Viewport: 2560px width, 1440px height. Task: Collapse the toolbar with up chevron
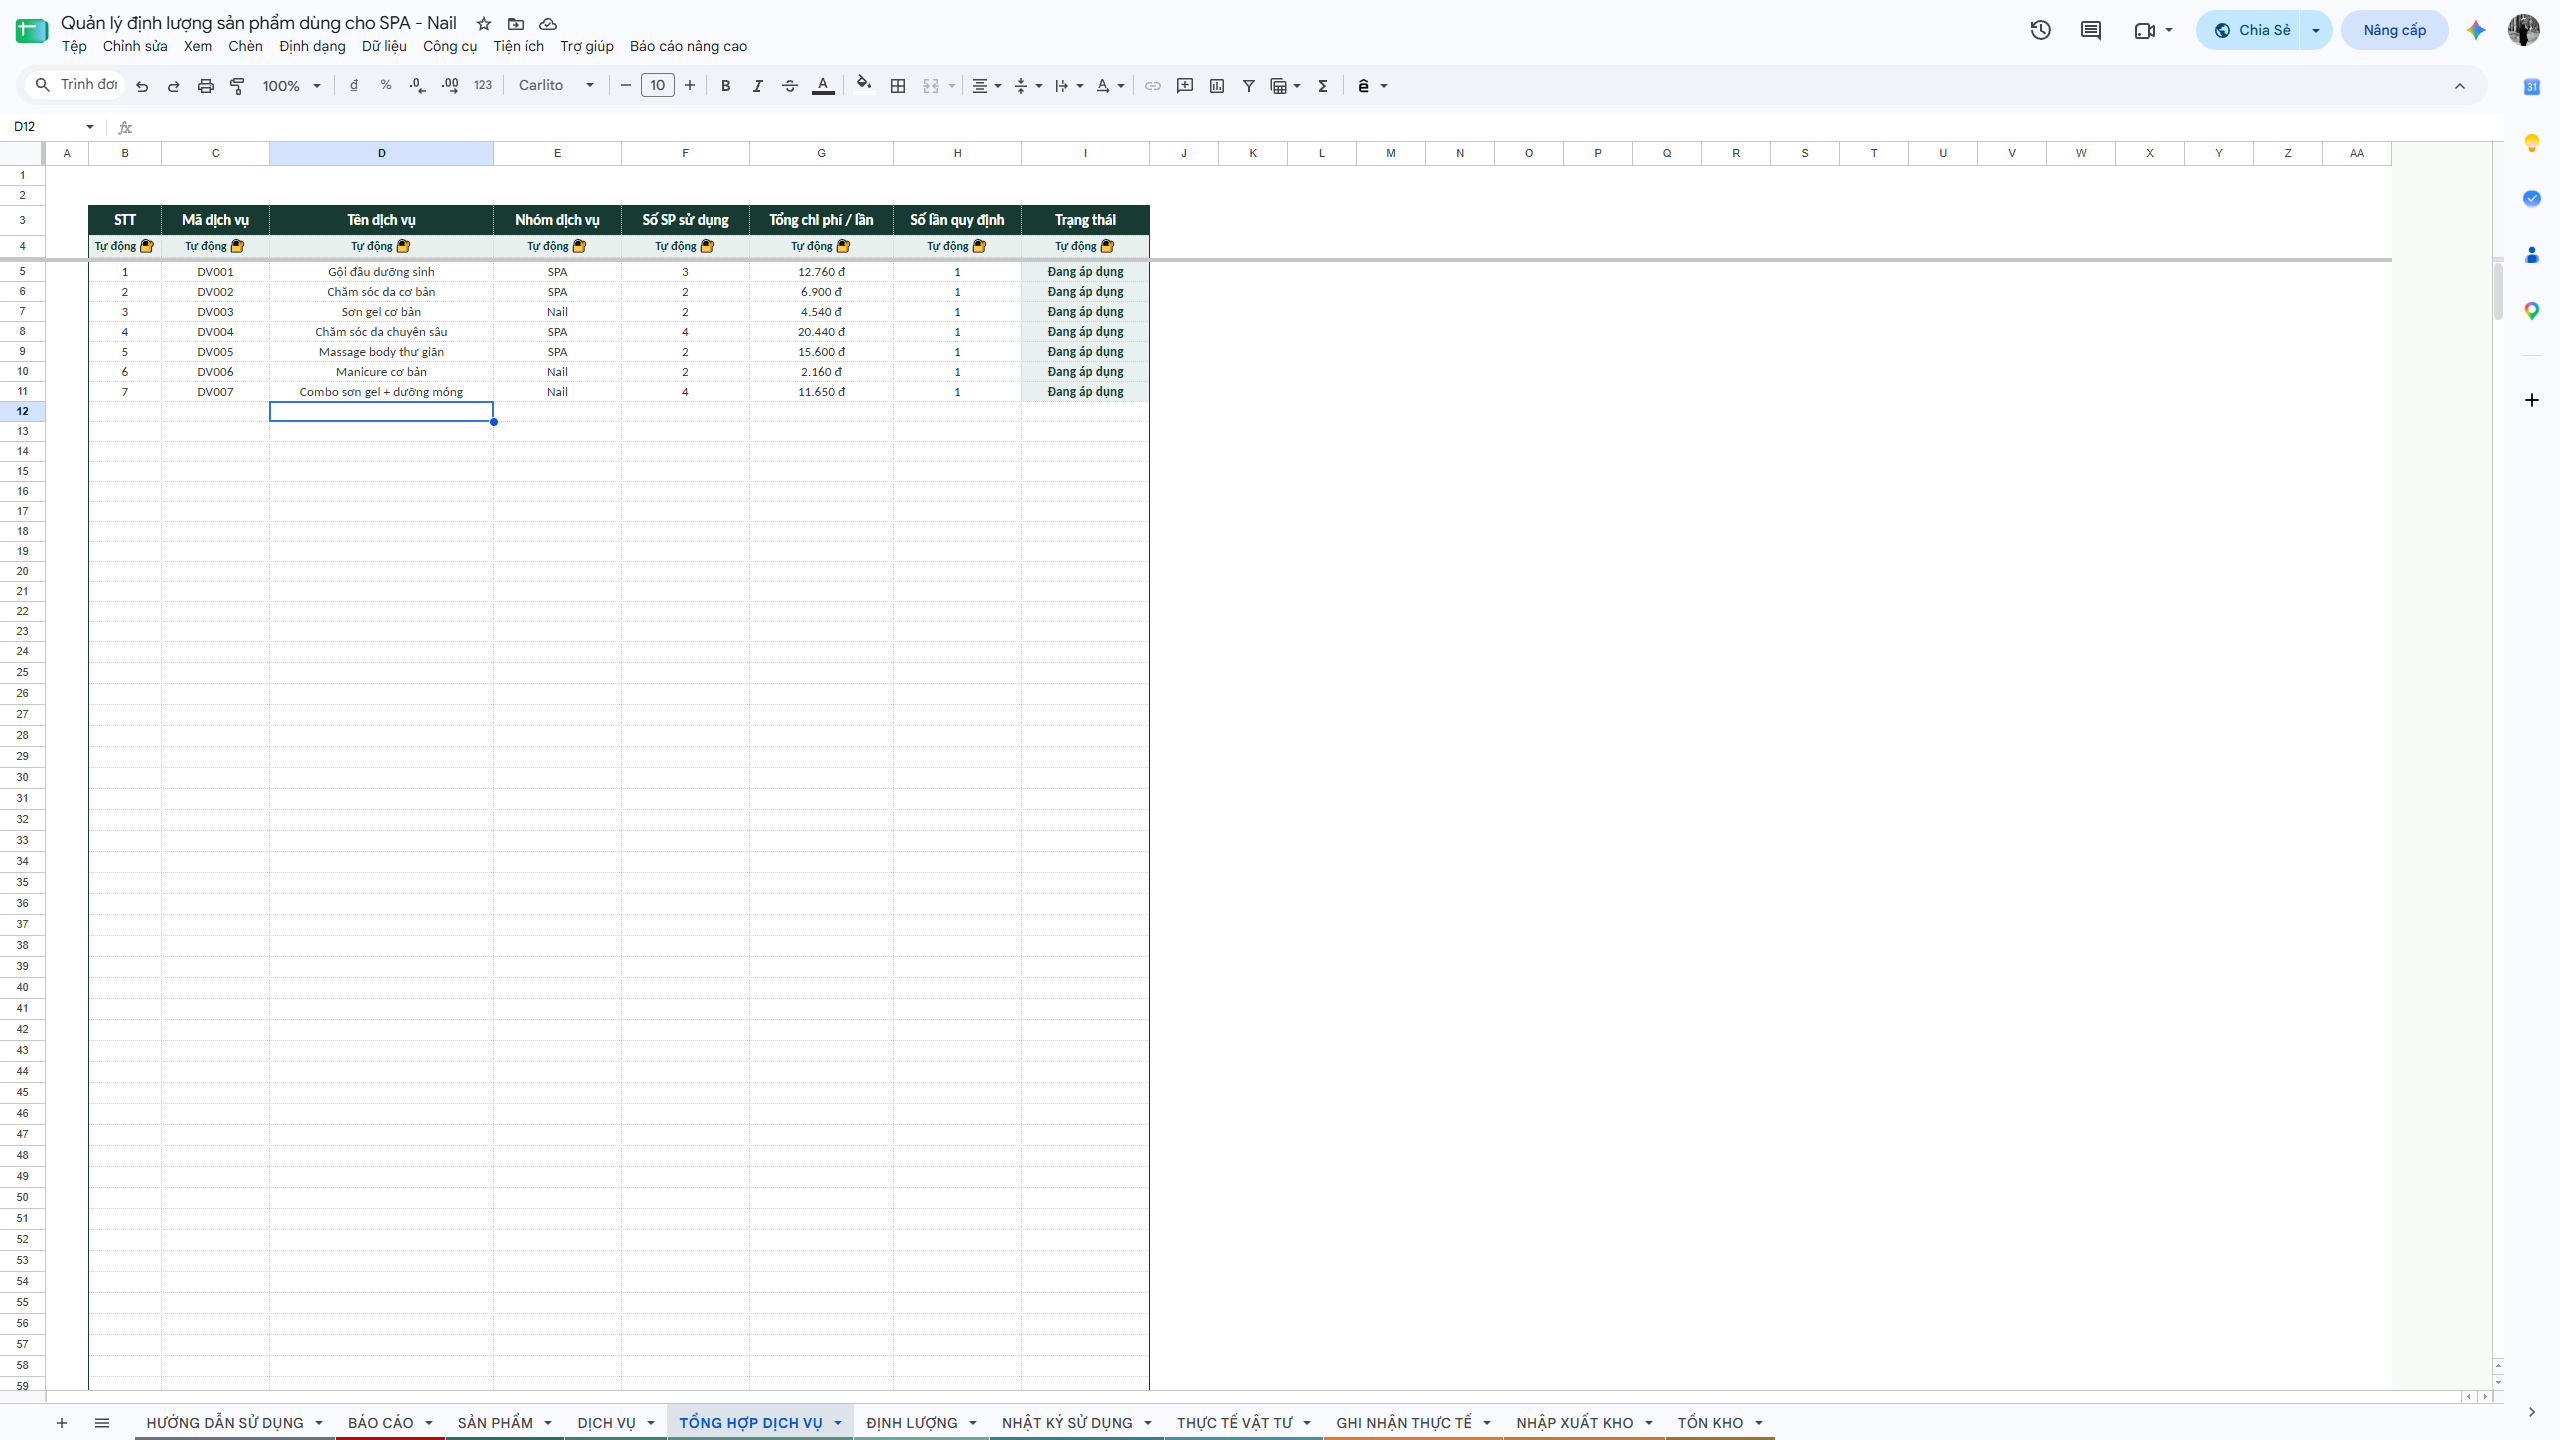2460,86
